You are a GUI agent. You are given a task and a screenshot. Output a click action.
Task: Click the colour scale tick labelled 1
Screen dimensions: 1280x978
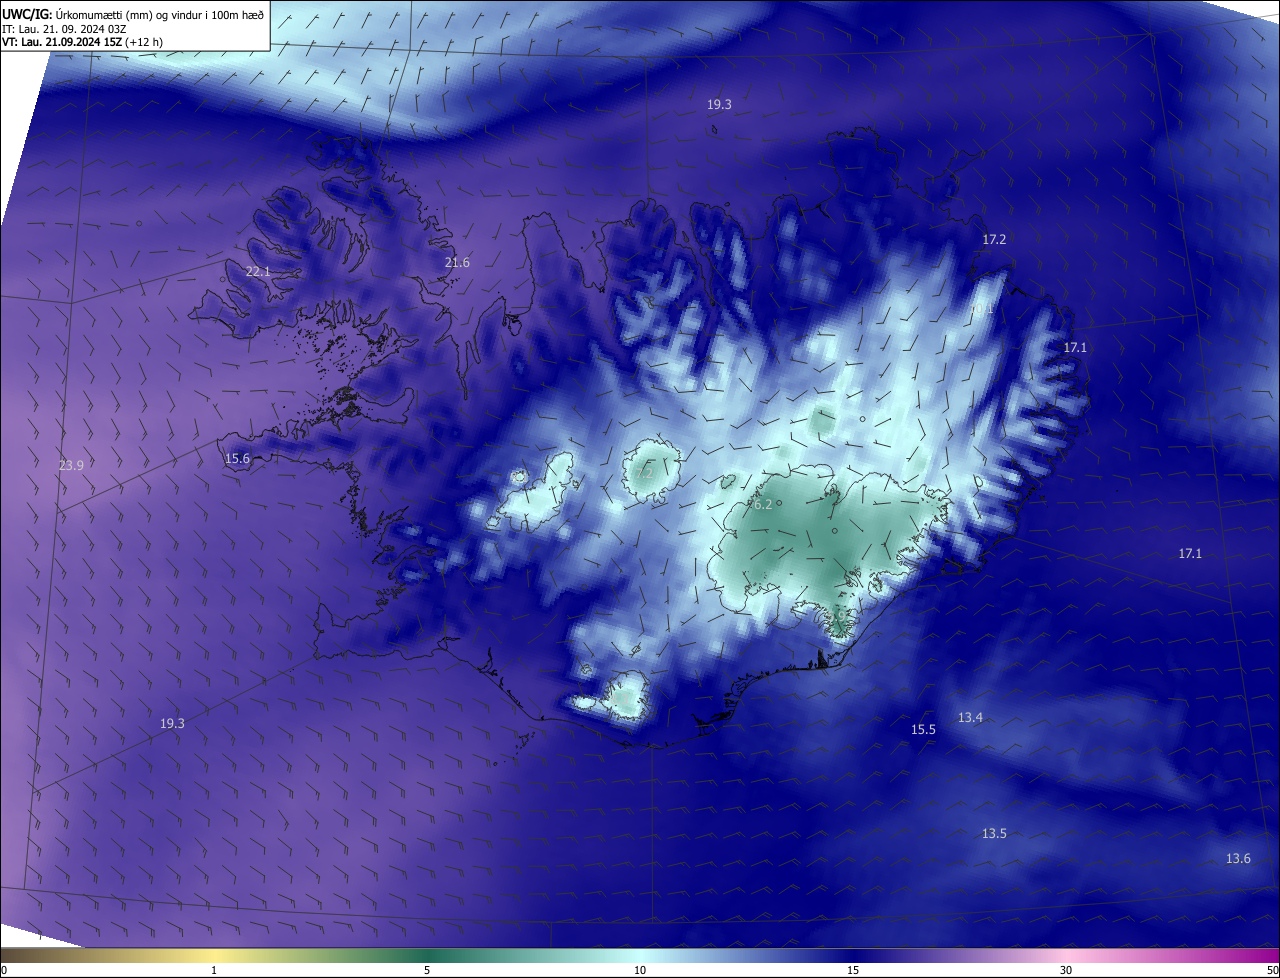pyautogui.click(x=214, y=970)
